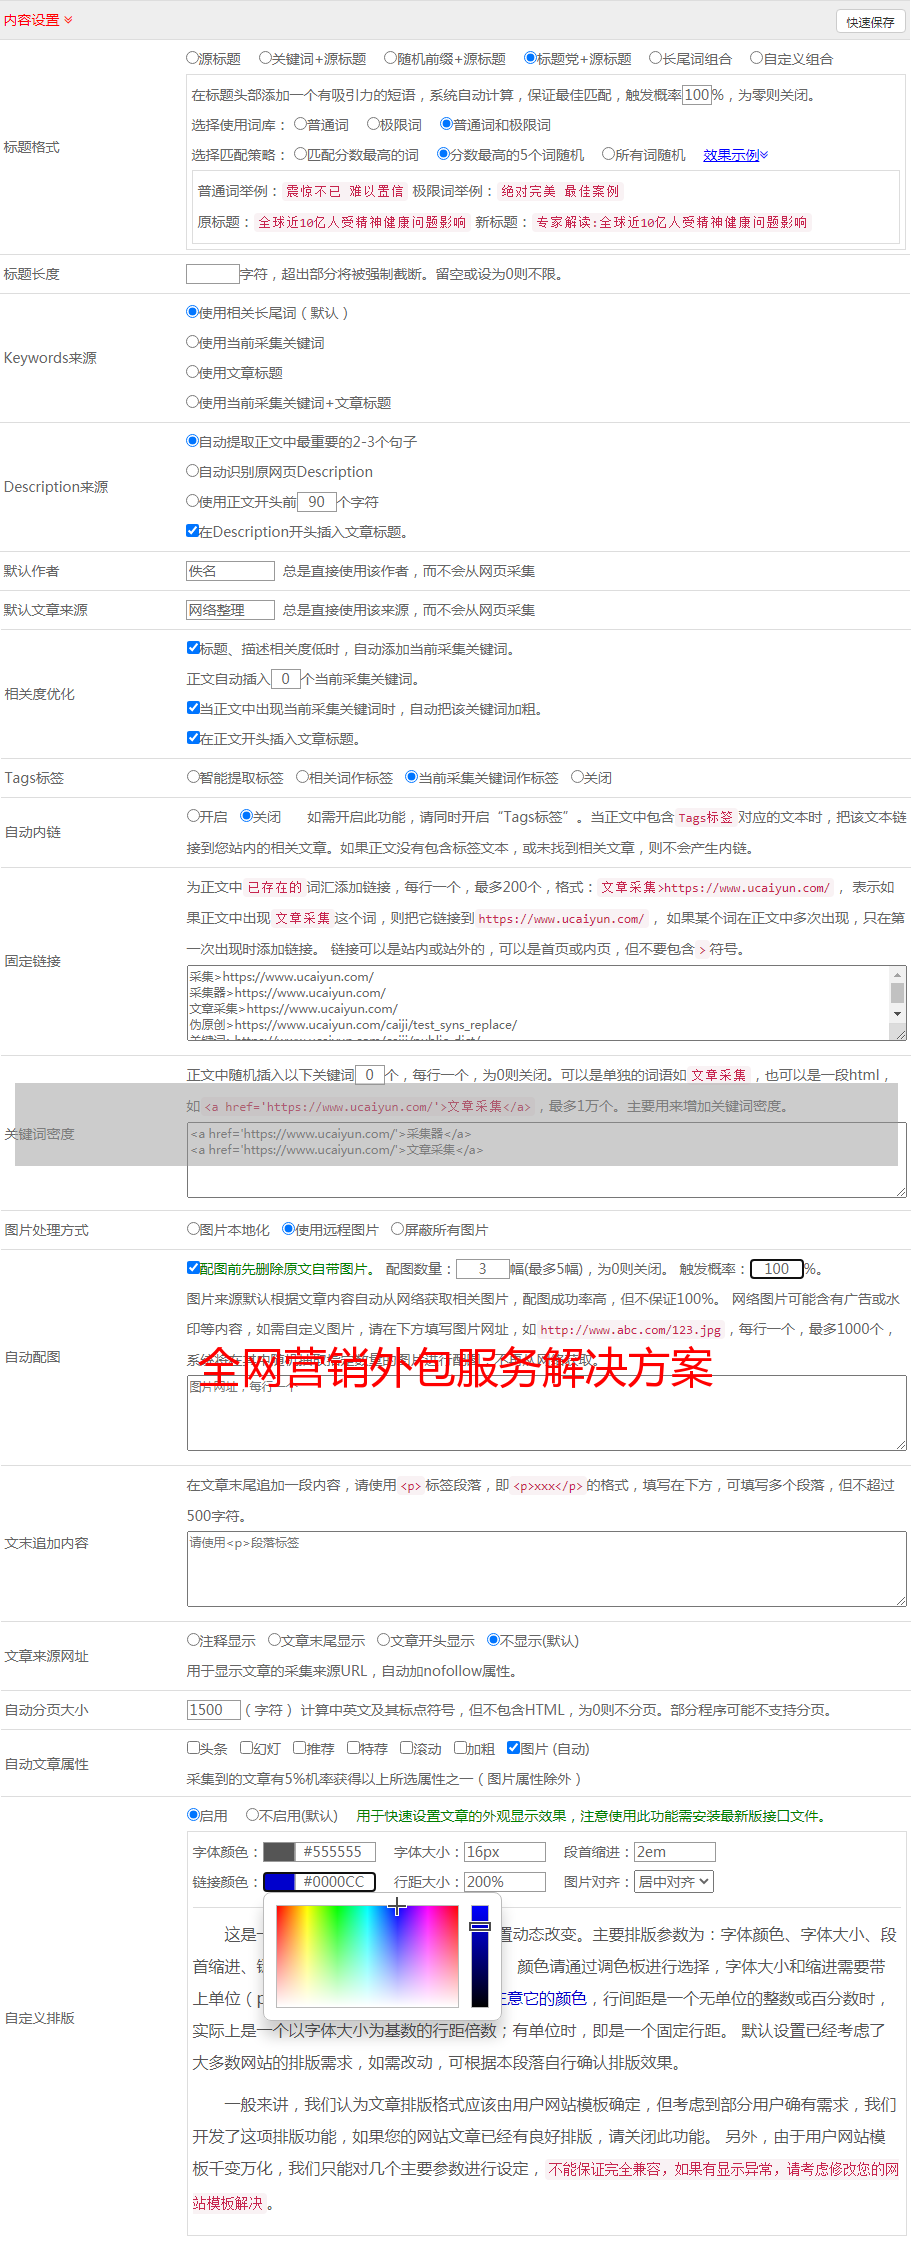This screenshot has width=912, height=2249.
Task: Click the 快速保存 button
Action: pos(870,22)
